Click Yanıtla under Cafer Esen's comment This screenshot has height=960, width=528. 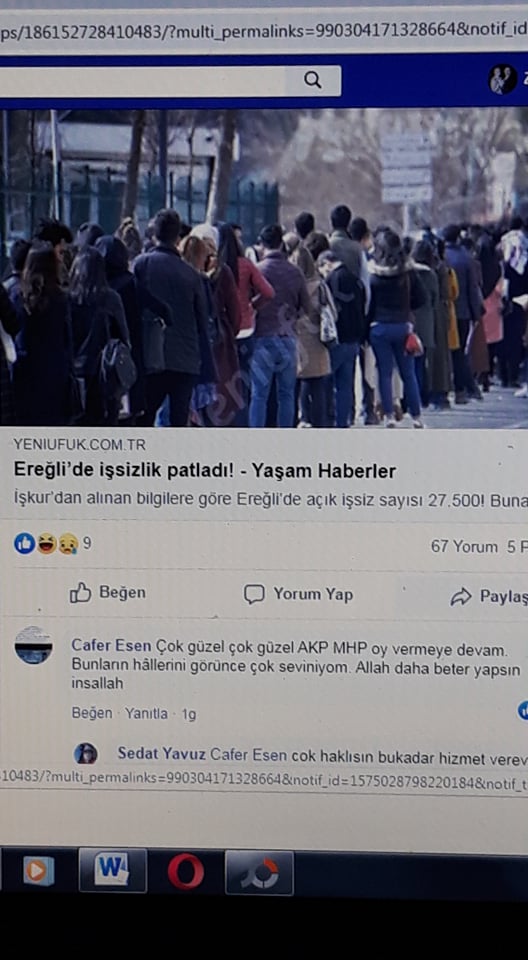tap(146, 713)
